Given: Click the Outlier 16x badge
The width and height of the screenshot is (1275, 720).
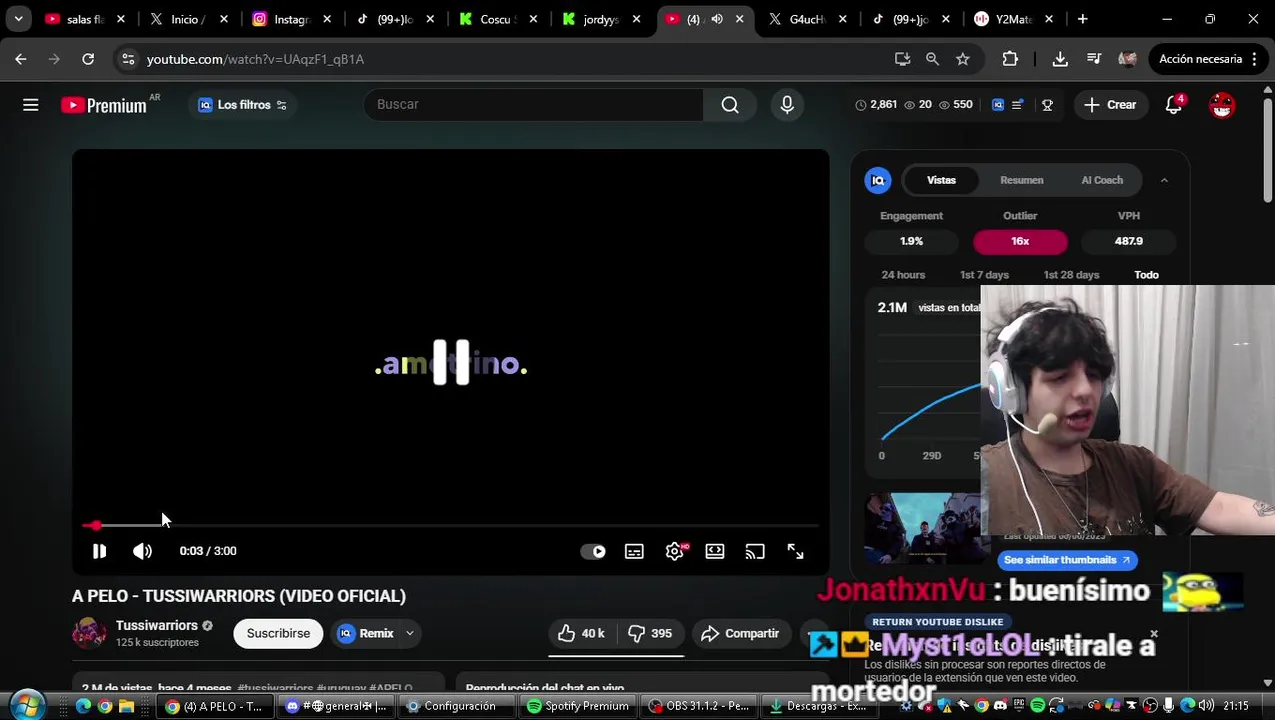Looking at the screenshot, I should (1020, 241).
